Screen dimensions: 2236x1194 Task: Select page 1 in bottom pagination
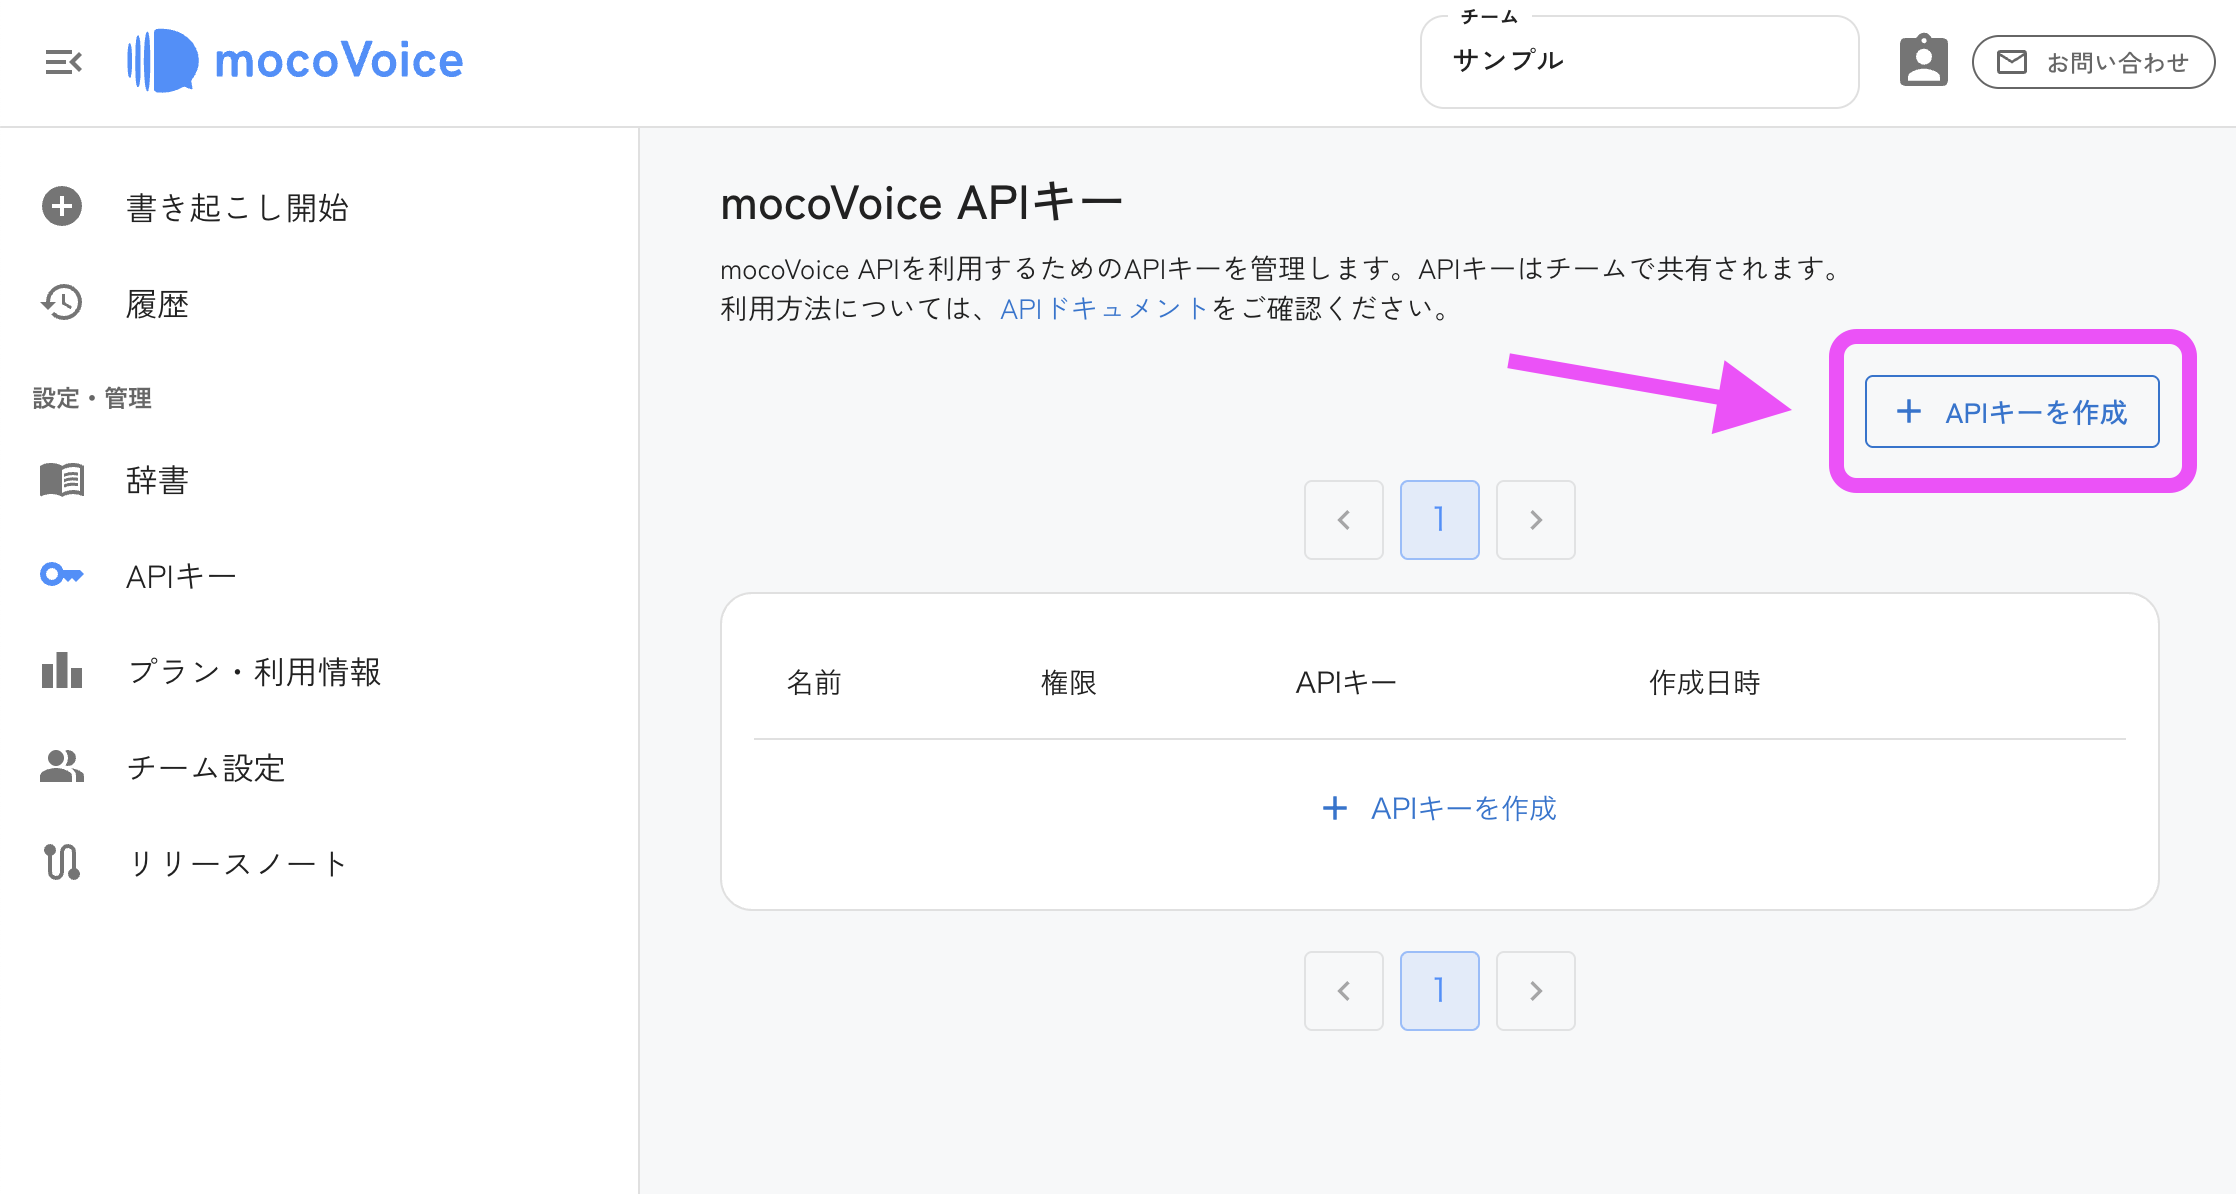click(x=1440, y=991)
